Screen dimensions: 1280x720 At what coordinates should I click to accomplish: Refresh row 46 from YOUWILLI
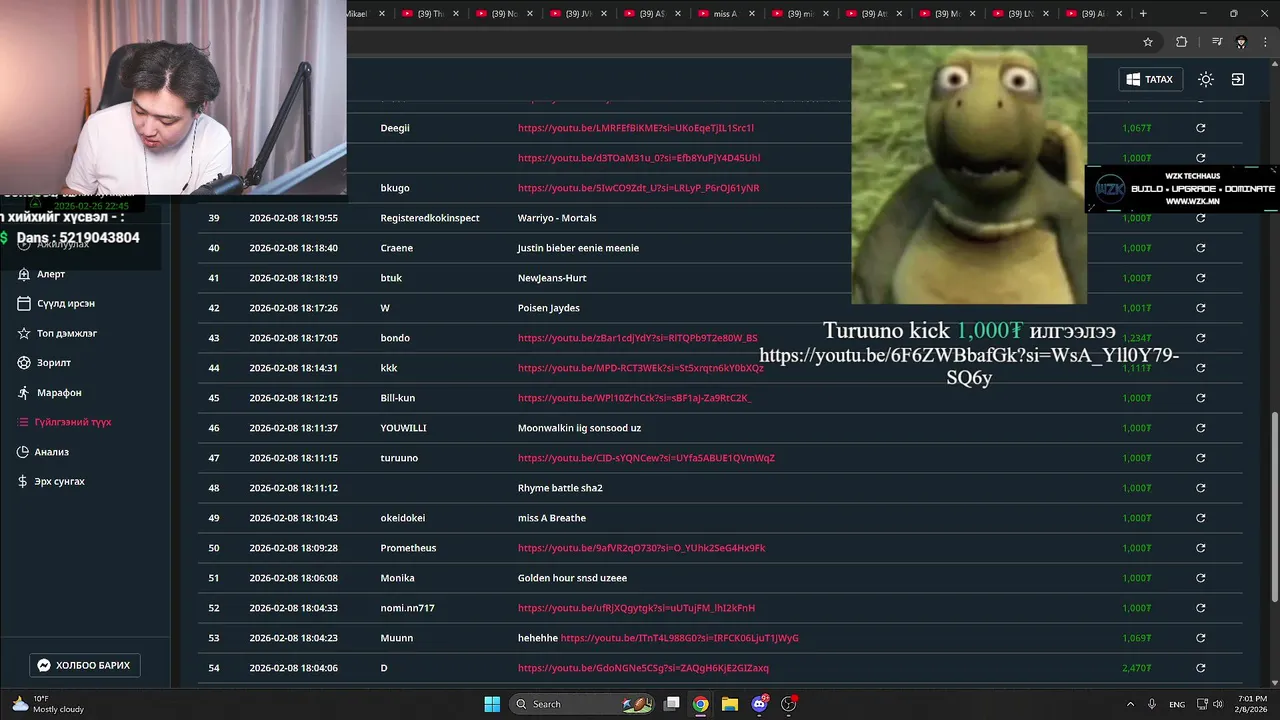tap(1200, 428)
